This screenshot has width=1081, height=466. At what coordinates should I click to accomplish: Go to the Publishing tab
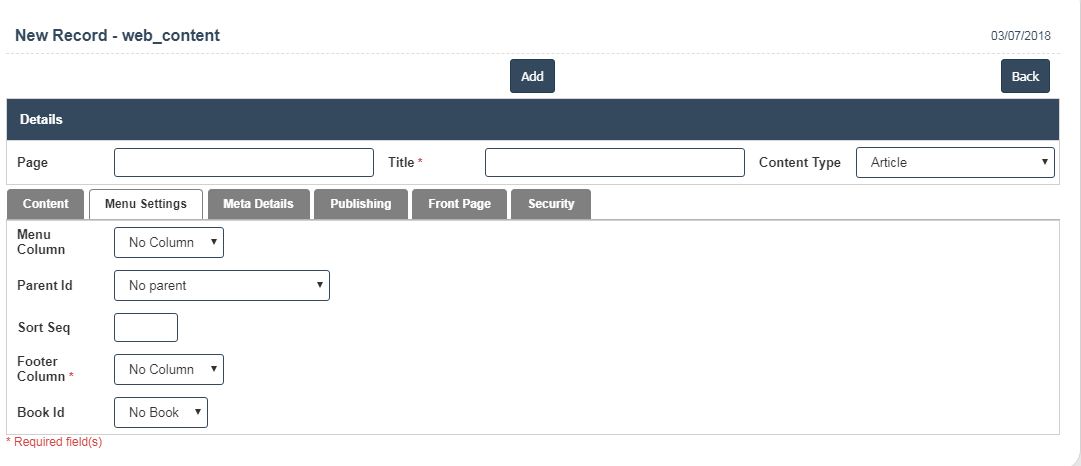click(x=360, y=204)
